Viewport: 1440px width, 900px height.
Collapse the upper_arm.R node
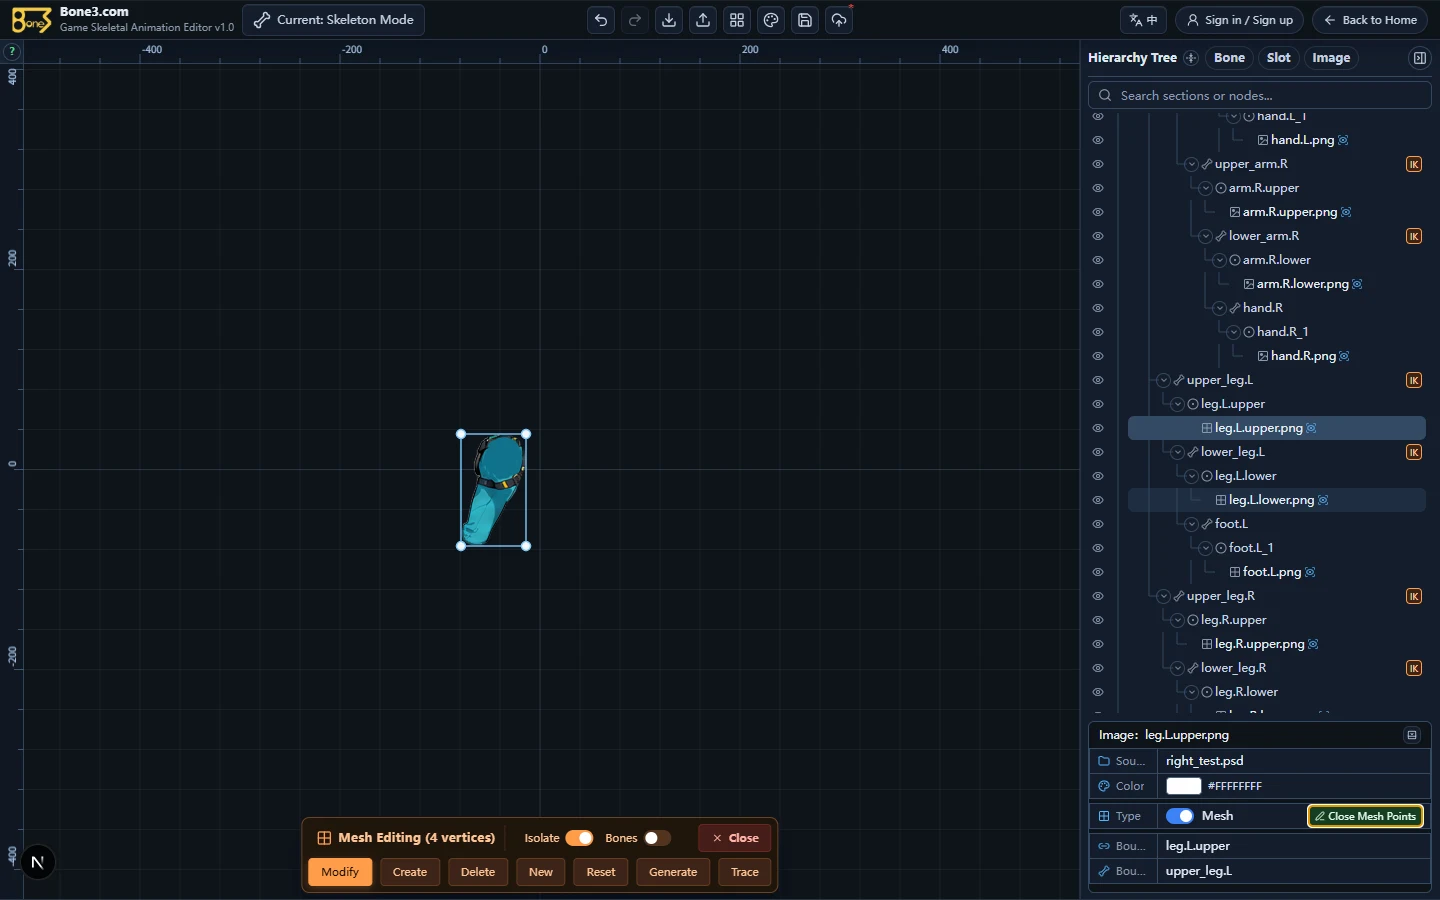pos(1191,164)
